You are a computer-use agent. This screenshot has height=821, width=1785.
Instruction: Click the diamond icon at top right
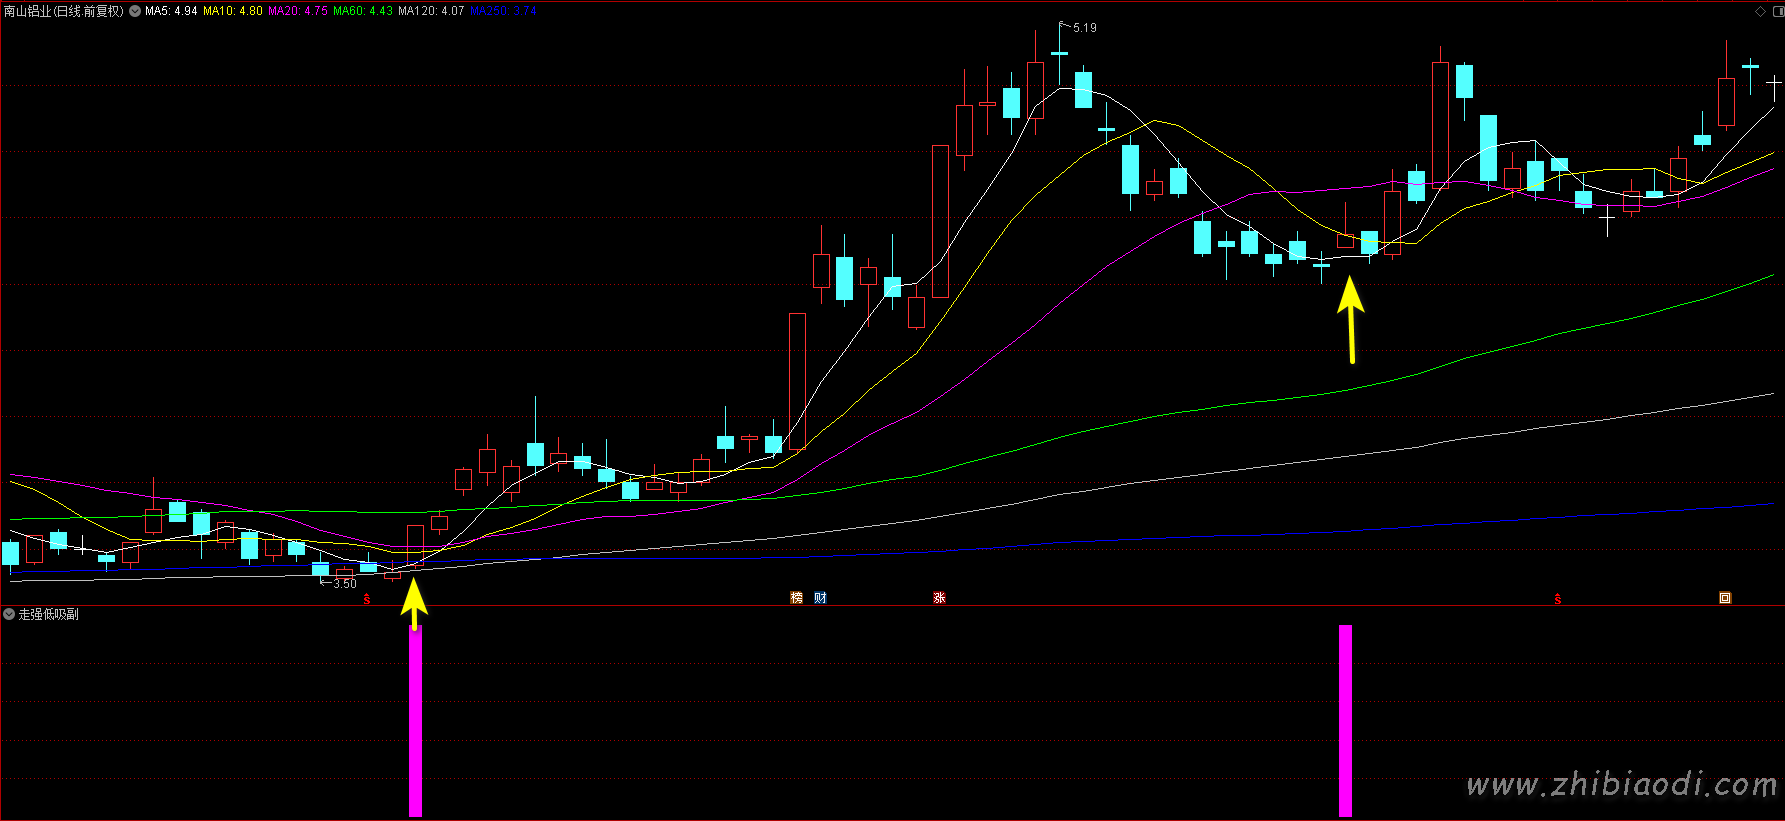click(x=1760, y=11)
